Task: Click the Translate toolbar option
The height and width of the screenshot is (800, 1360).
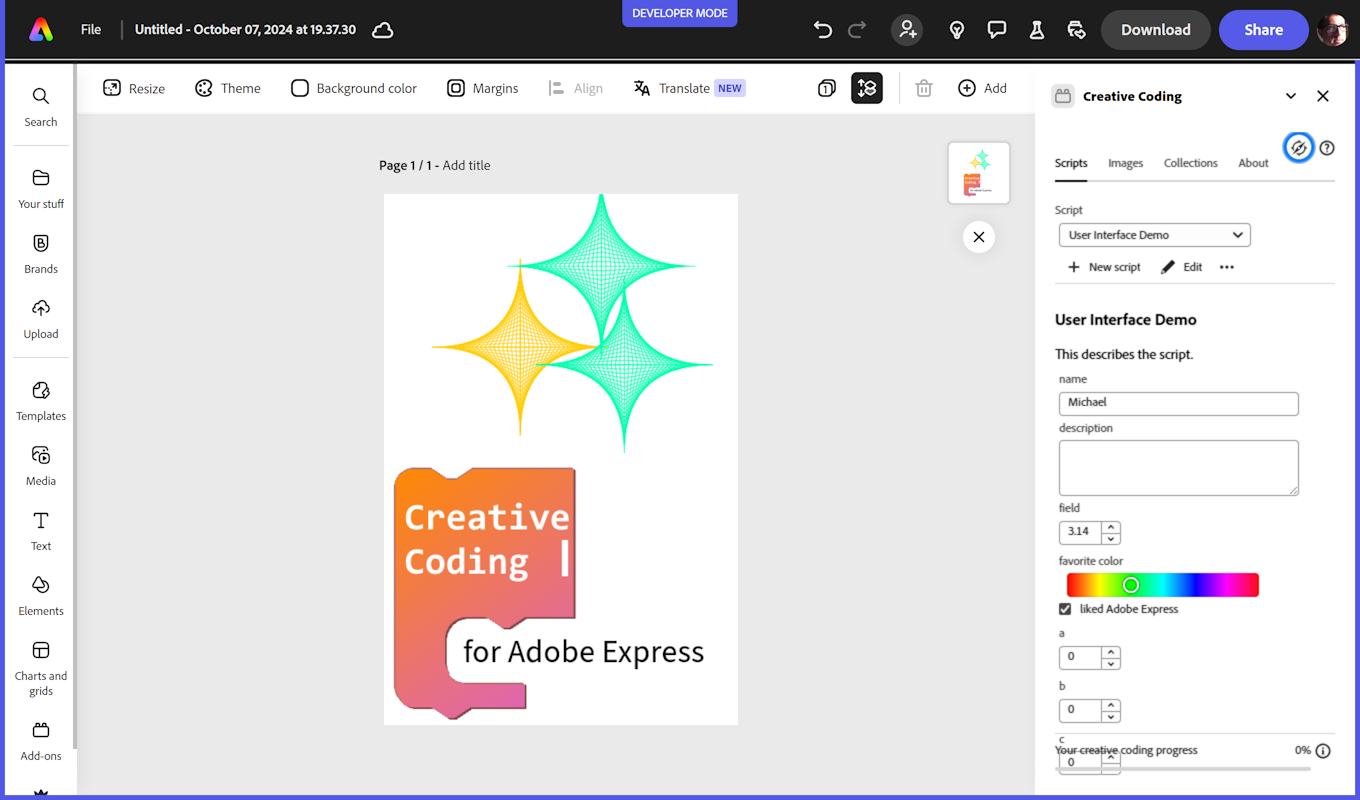Action: (689, 88)
